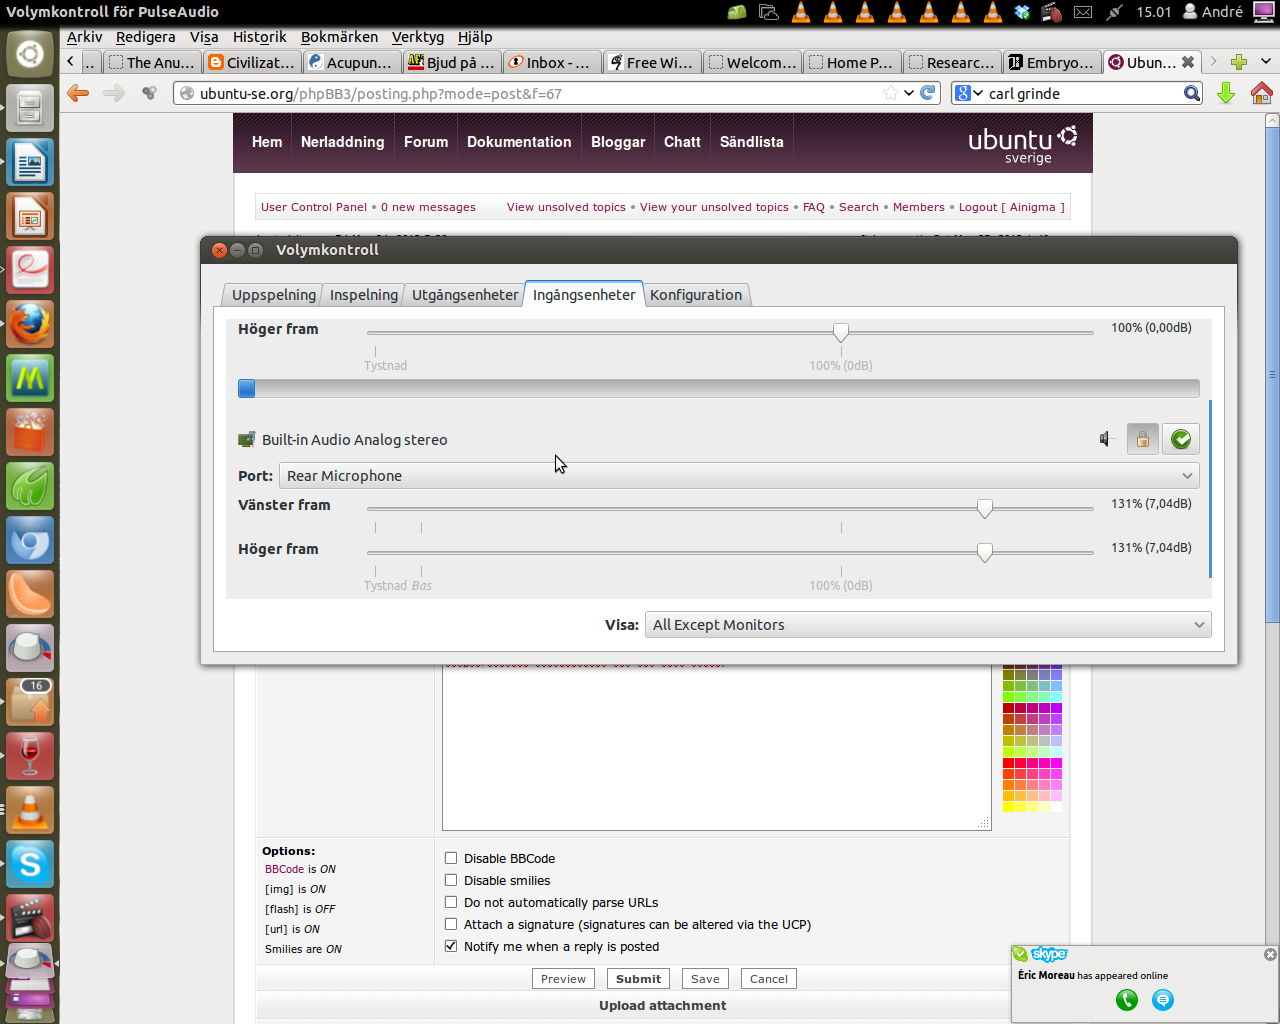Viewport: 1280px width, 1024px height.
Task: Answer Skype call with green phone icon
Action: (x=1127, y=1000)
